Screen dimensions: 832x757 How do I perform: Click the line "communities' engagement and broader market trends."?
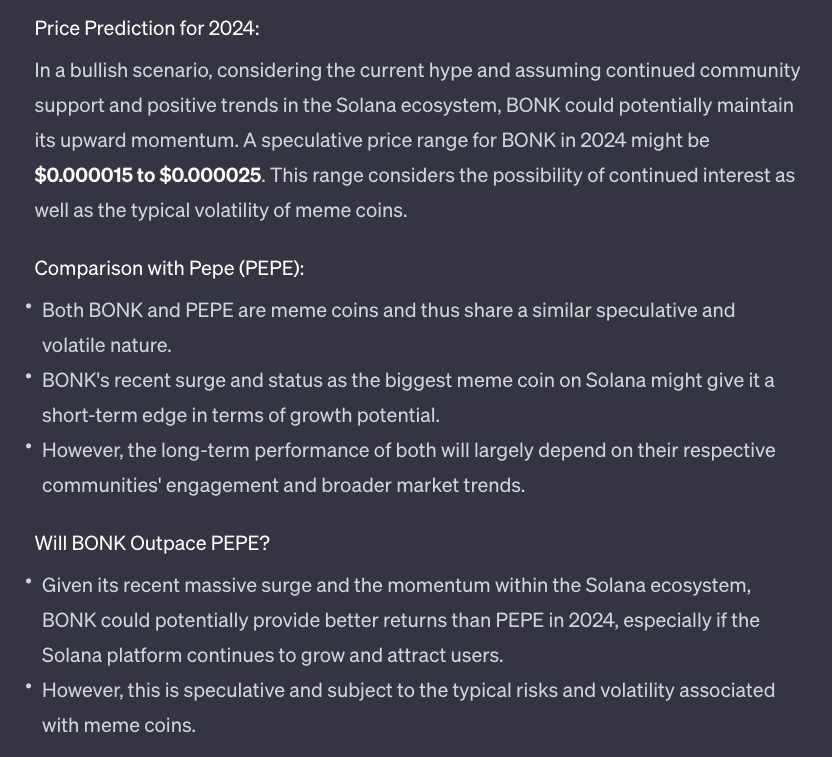pos(283,485)
